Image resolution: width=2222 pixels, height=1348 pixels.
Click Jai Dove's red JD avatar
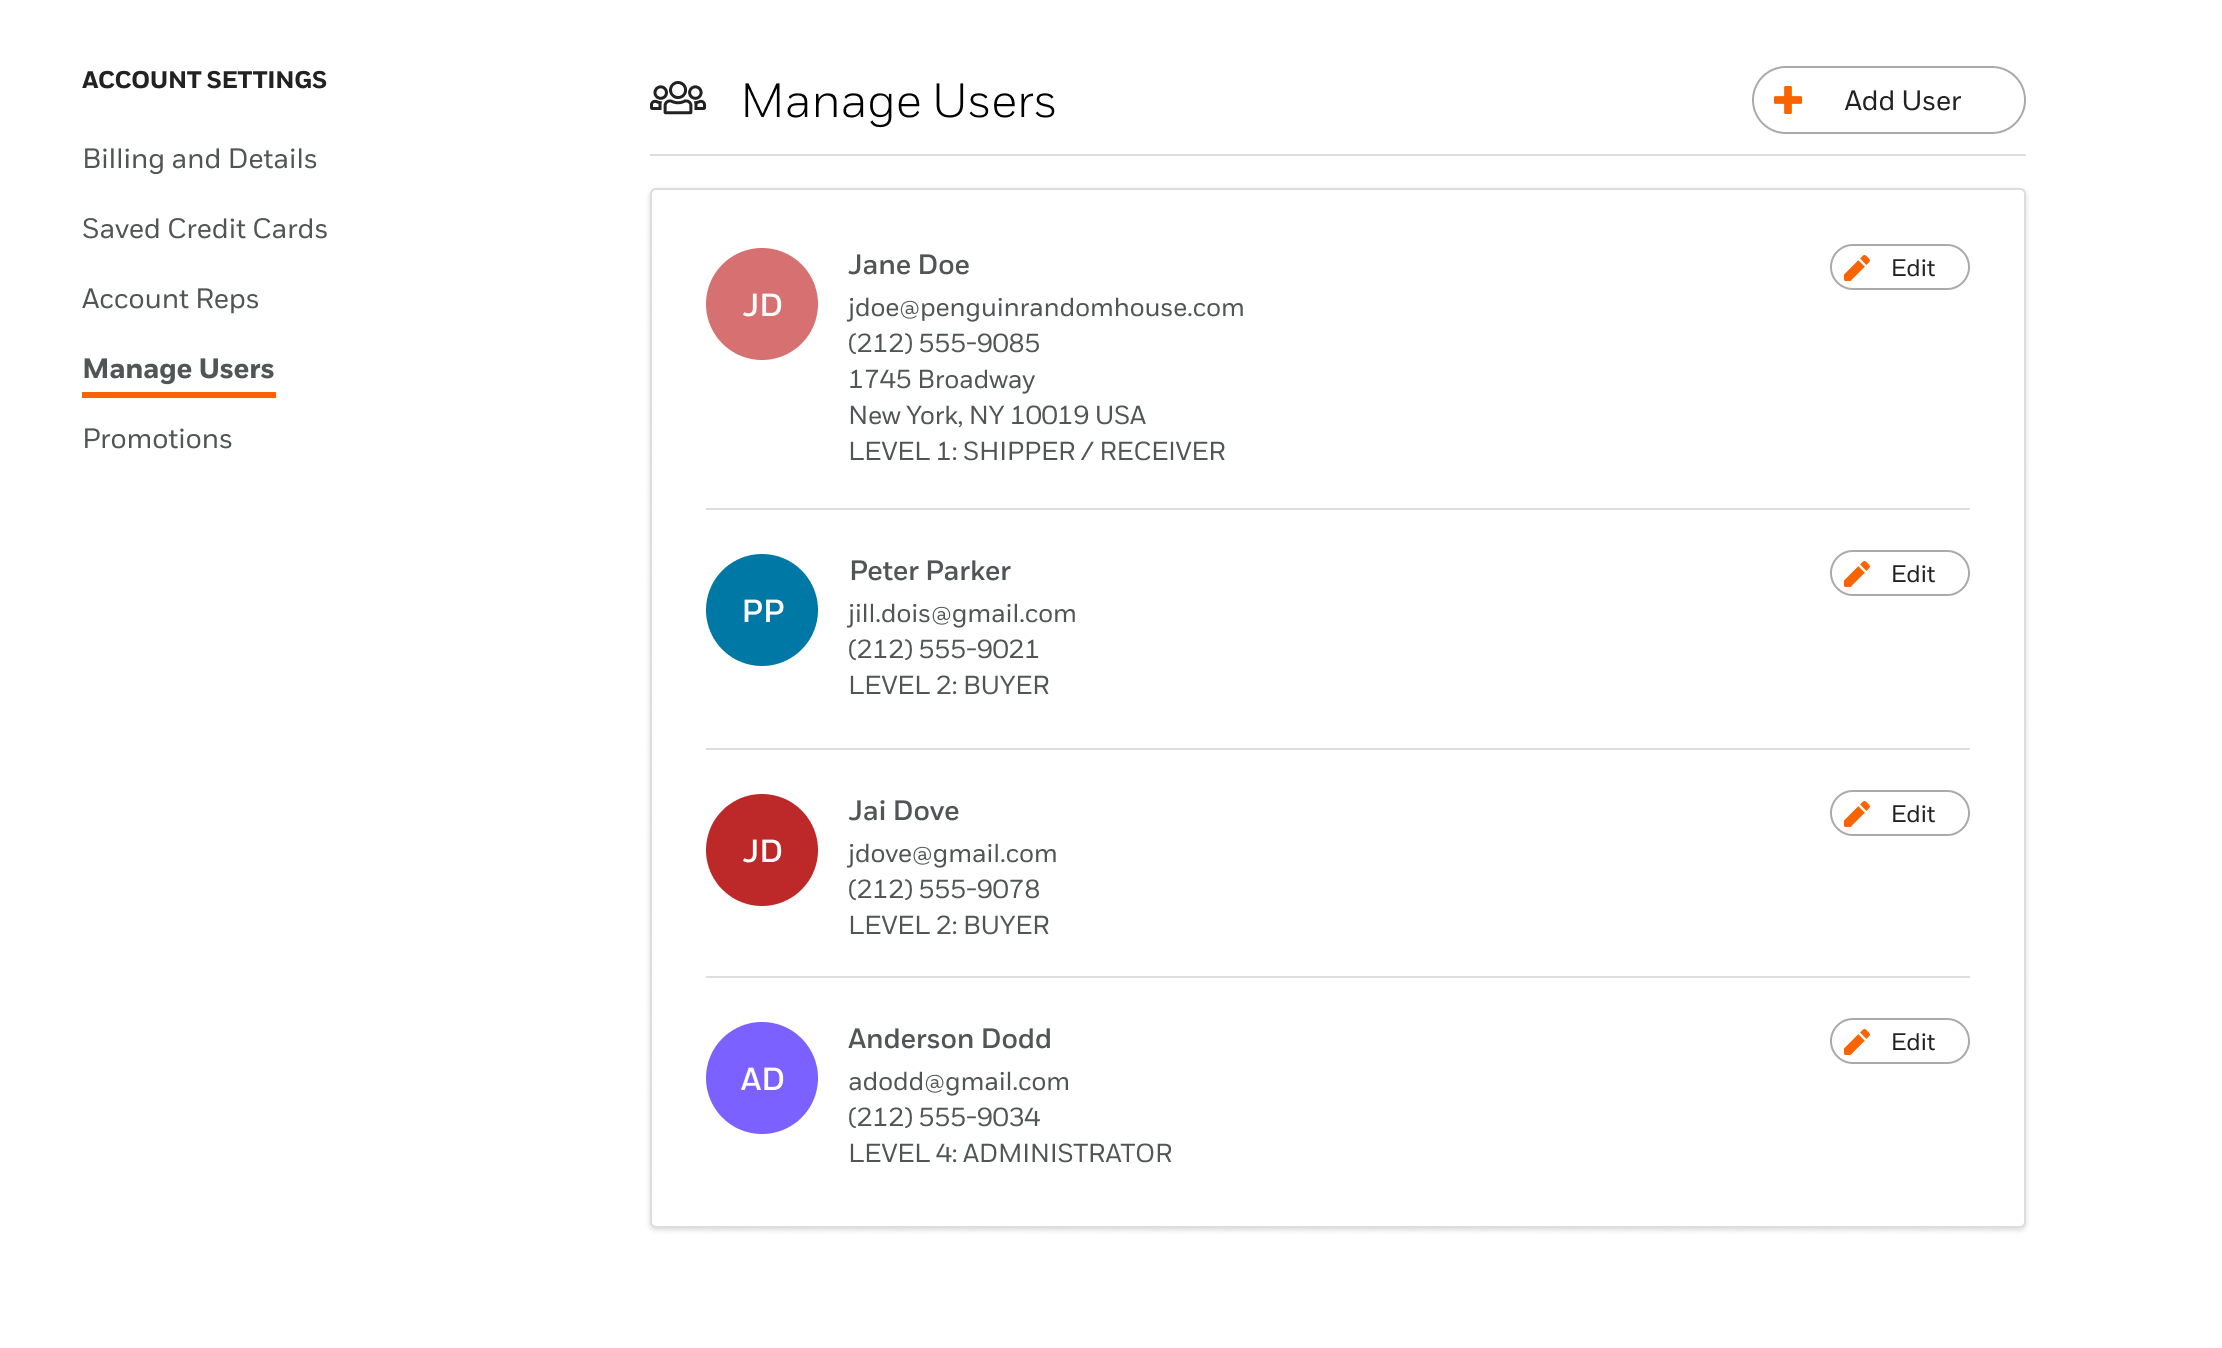pyautogui.click(x=762, y=850)
